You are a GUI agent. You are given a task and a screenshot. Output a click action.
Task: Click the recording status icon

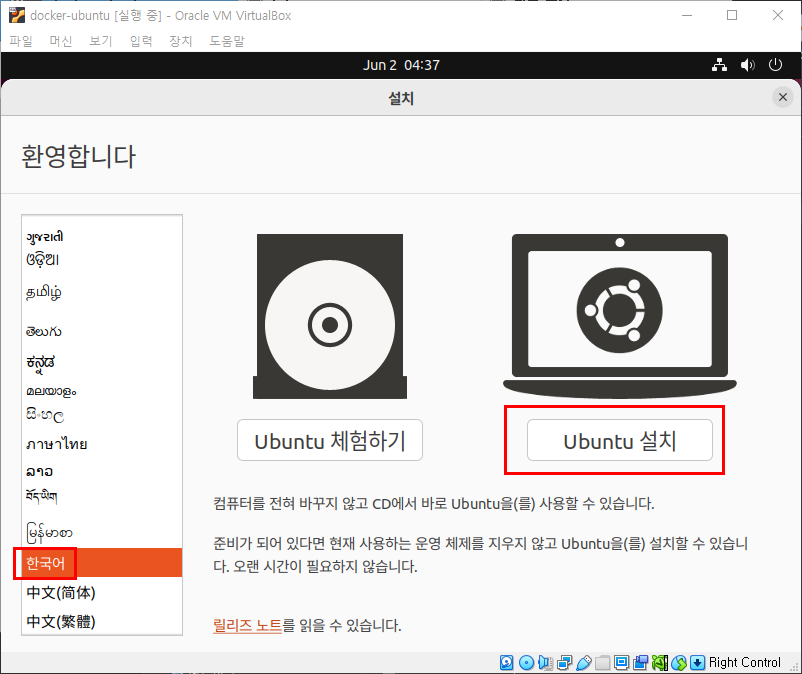coord(640,663)
